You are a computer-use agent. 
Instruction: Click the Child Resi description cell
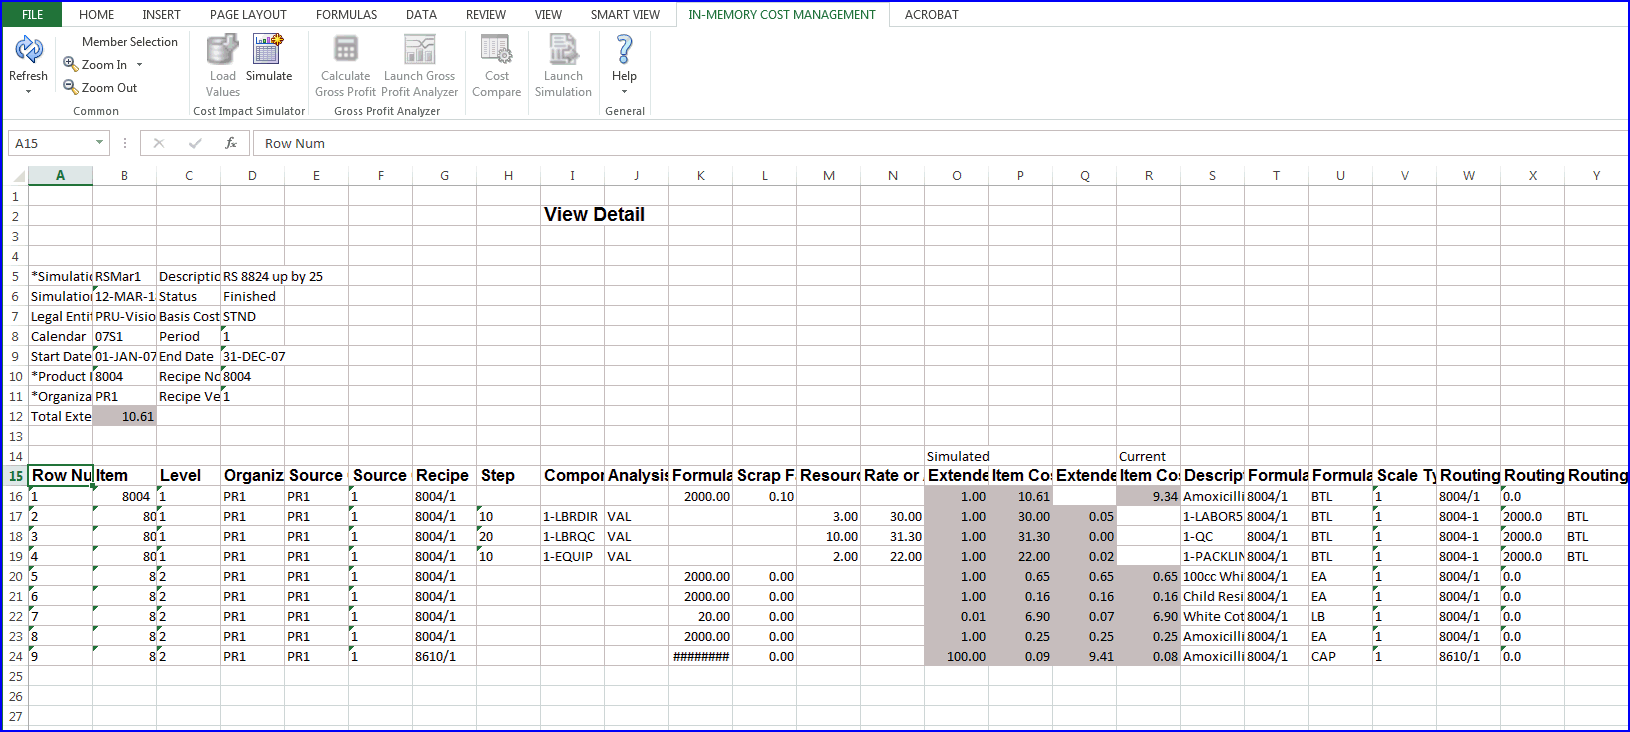[1212, 597]
